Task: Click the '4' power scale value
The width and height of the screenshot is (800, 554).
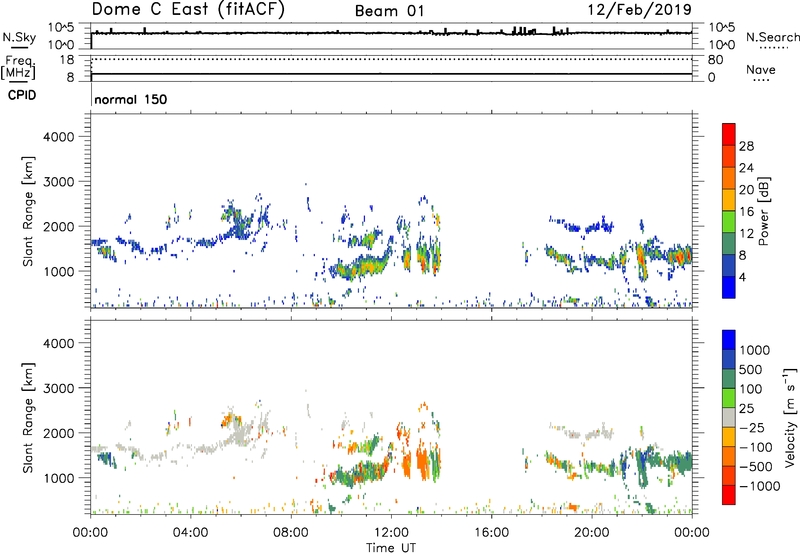Action: pos(742,277)
